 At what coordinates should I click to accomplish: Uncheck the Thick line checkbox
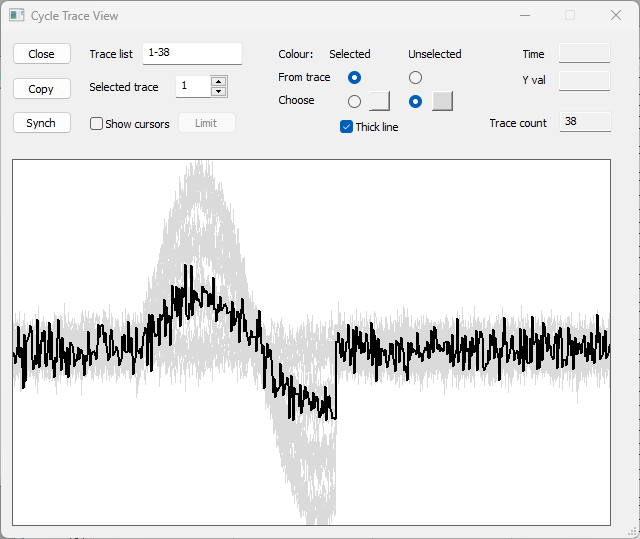click(x=346, y=127)
